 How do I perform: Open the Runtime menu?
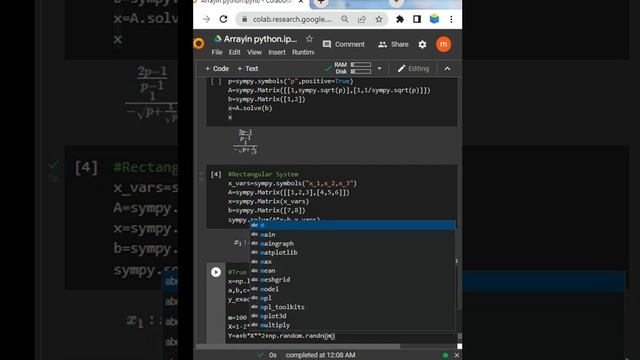[x=303, y=52]
